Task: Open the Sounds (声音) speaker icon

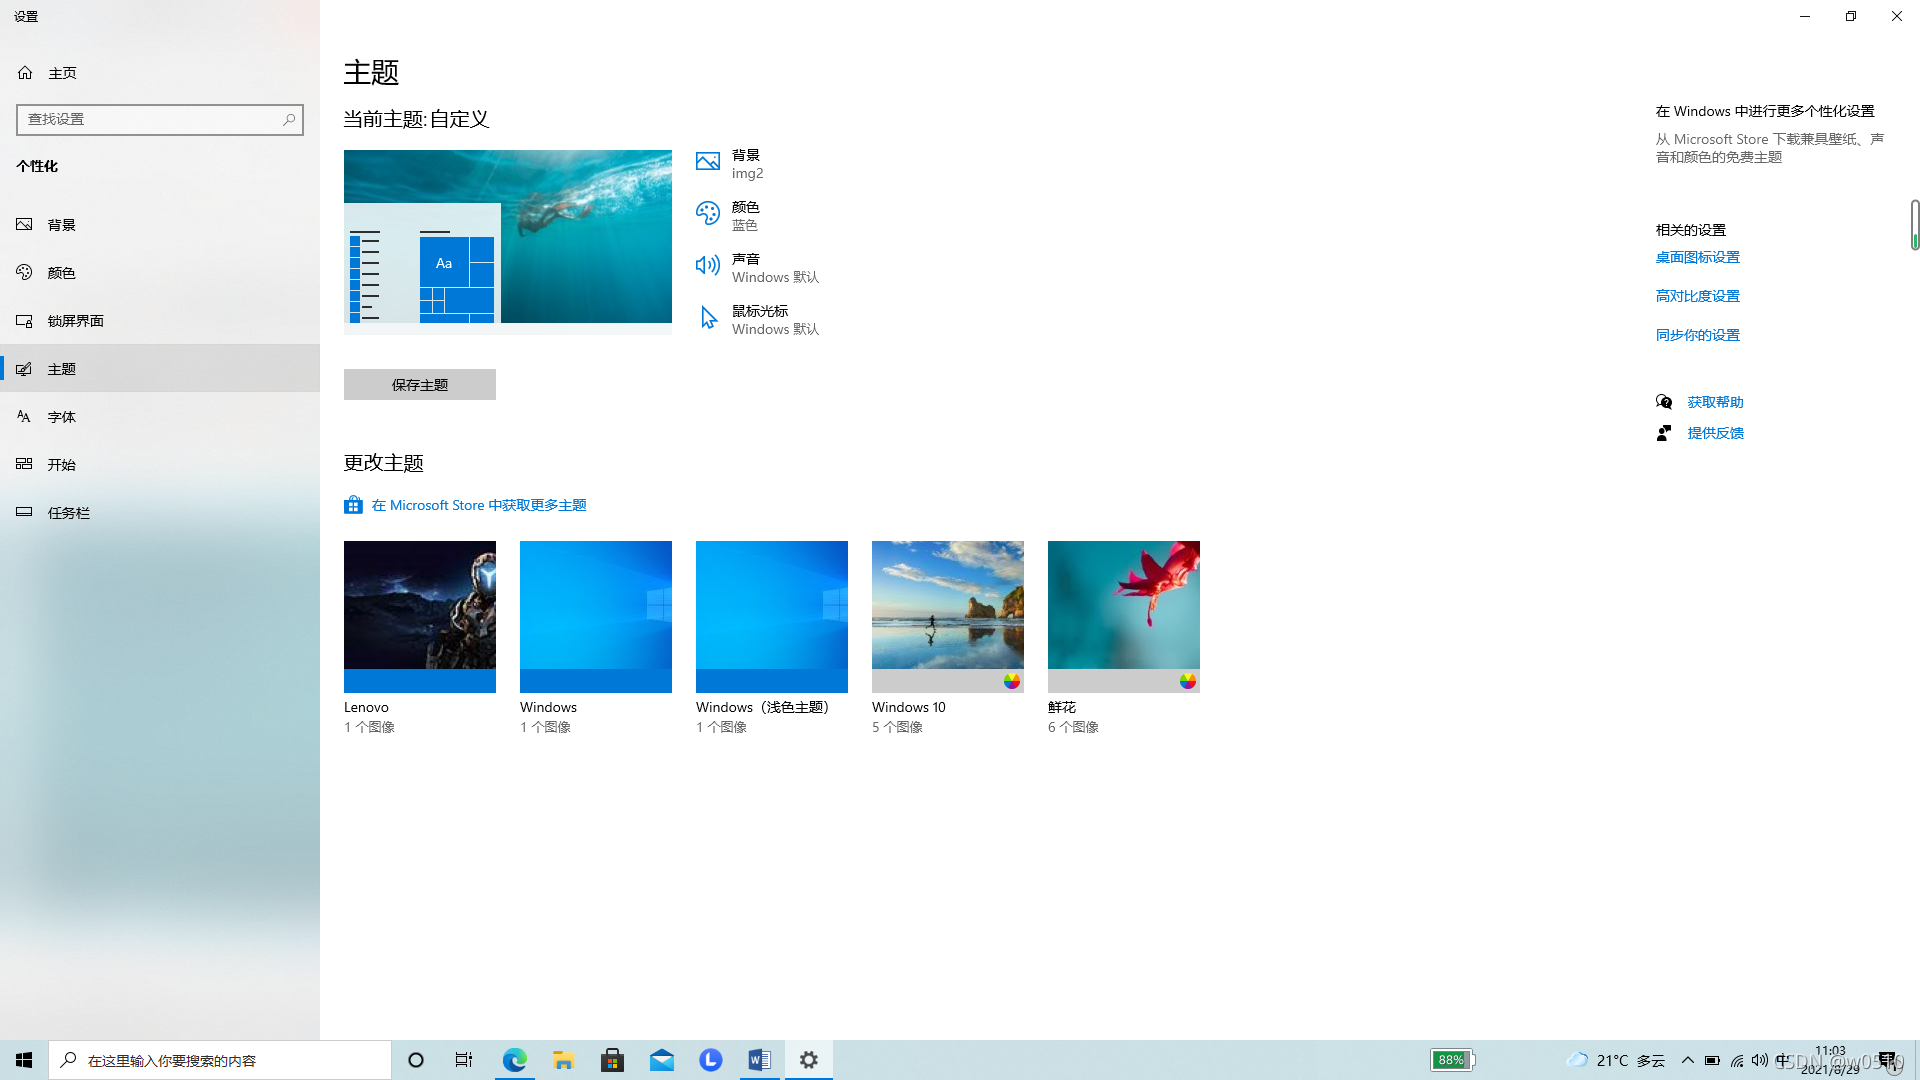Action: (x=708, y=266)
